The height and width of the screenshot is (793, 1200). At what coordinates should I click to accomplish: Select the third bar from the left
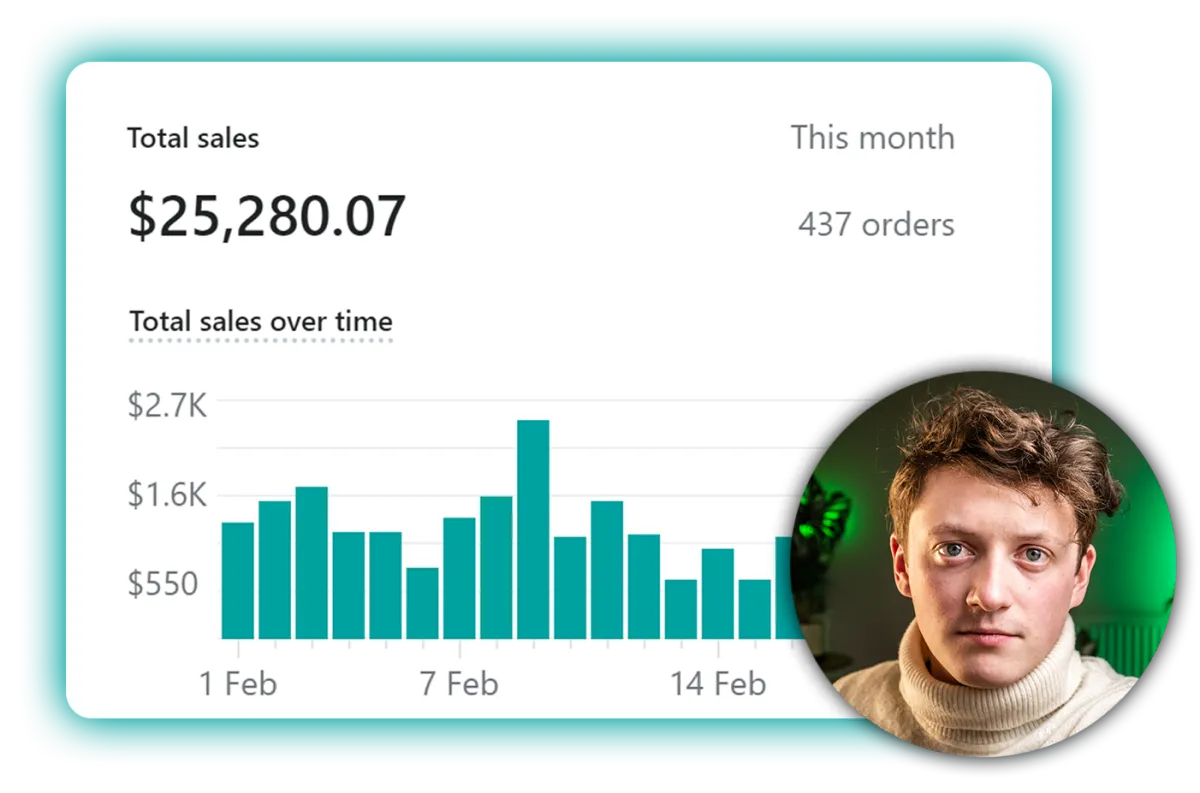pos(311,562)
